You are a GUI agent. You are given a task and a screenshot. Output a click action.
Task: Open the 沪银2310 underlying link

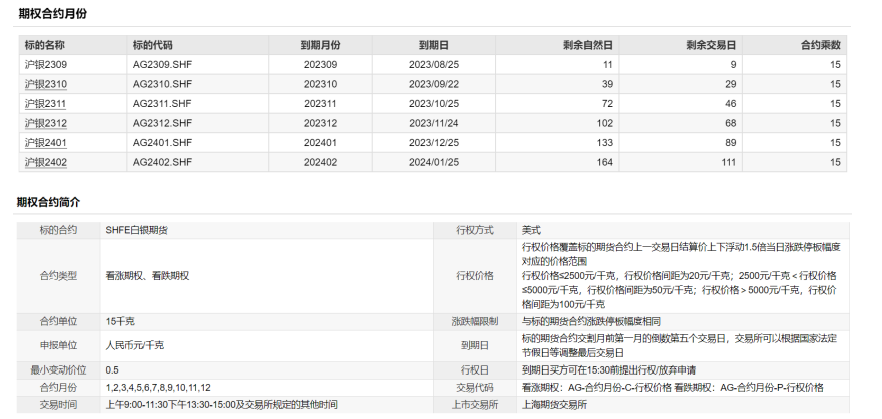point(46,84)
